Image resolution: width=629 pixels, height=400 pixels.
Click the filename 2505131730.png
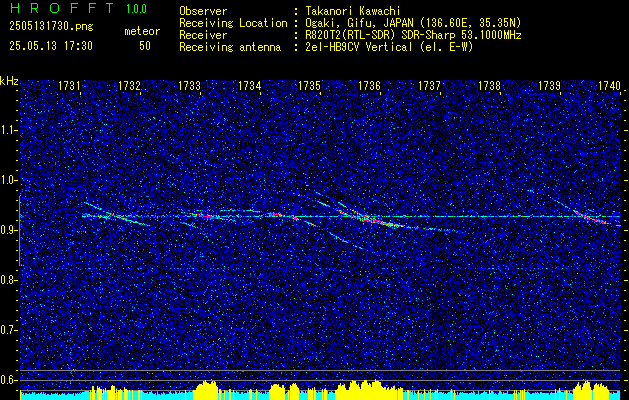pyautogui.click(x=51, y=27)
